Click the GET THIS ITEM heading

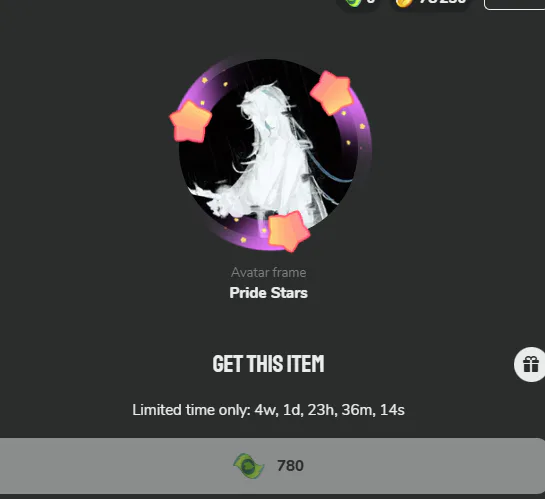pos(268,364)
